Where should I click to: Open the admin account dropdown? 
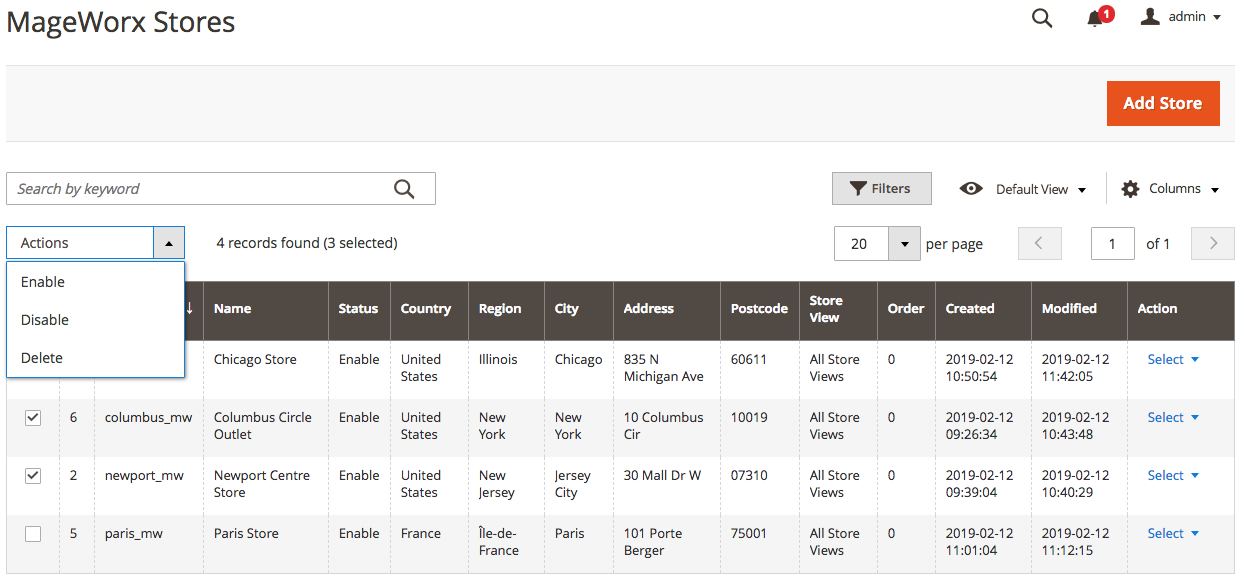tap(1181, 17)
